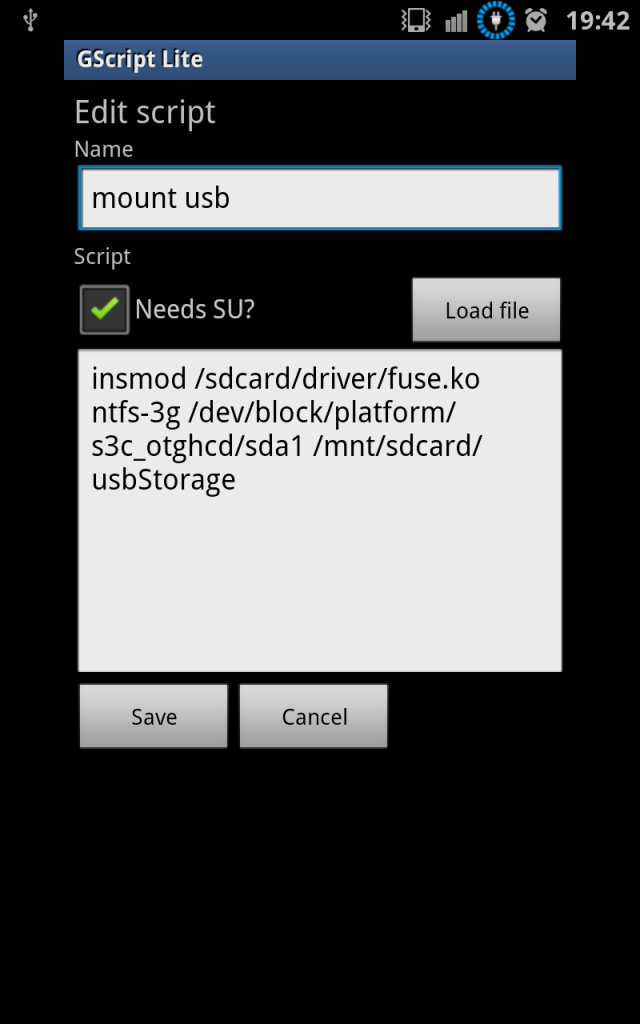Tap the 19:42 clock in the status bar
Image resolution: width=640 pixels, height=1024 pixels.
pos(598,21)
